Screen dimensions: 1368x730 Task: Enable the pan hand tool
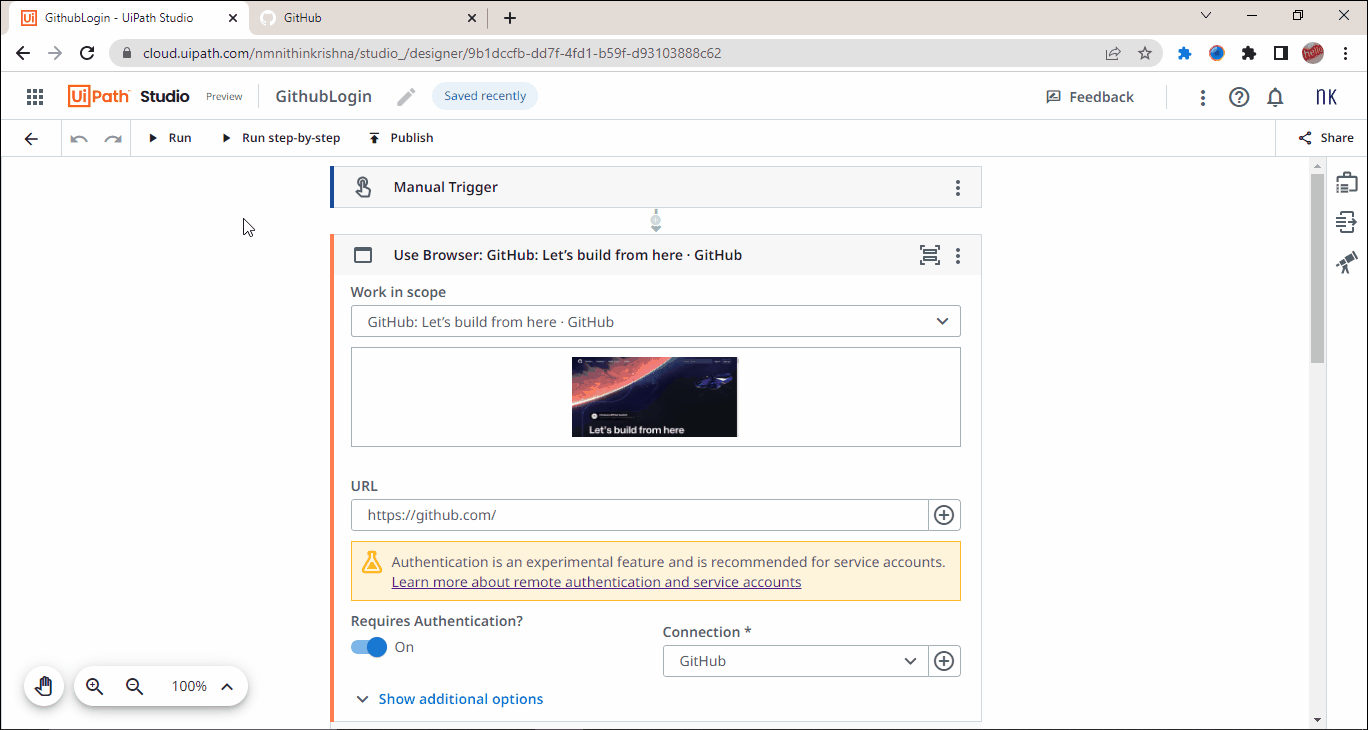click(44, 686)
